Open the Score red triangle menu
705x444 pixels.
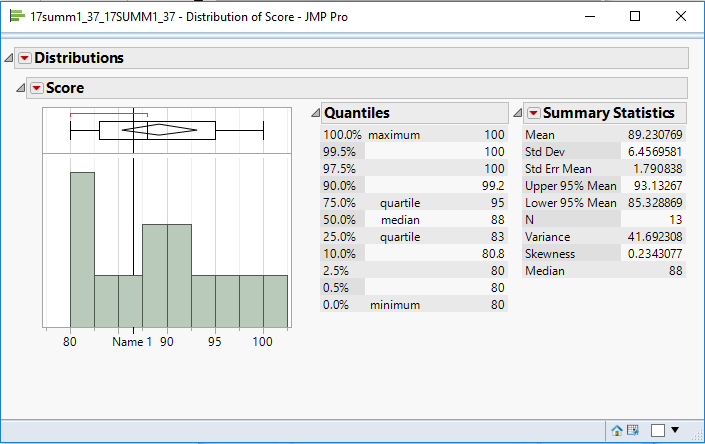(37, 88)
